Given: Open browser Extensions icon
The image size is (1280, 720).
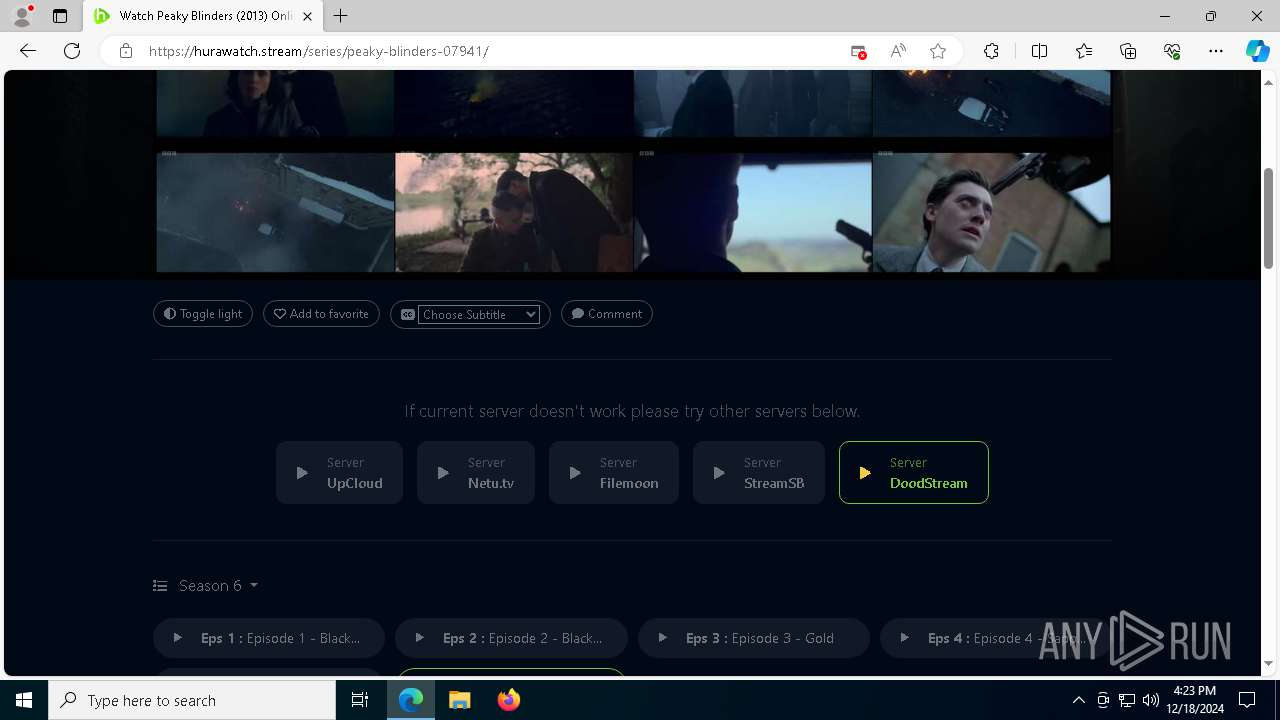Looking at the screenshot, I should (x=991, y=51).
